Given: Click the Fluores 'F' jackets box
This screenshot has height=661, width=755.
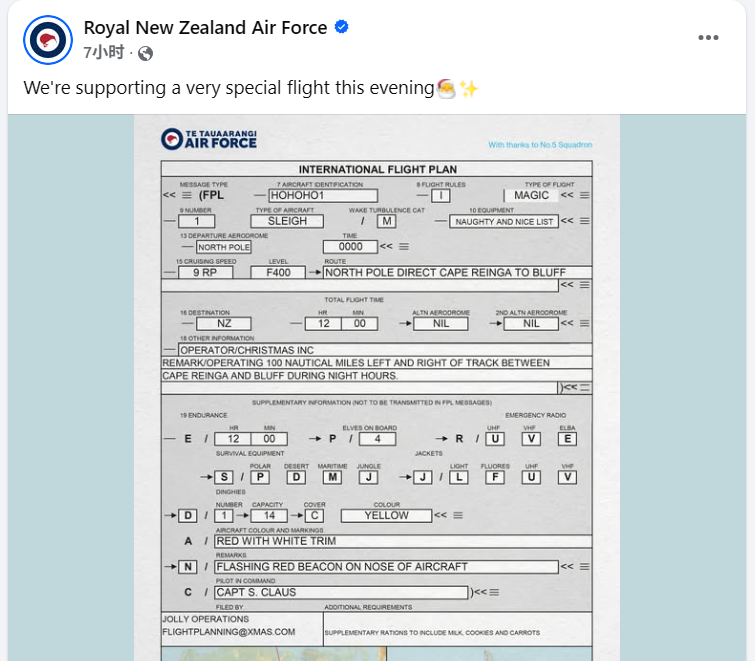Looking at the screenshot, I should coord(494,477).
